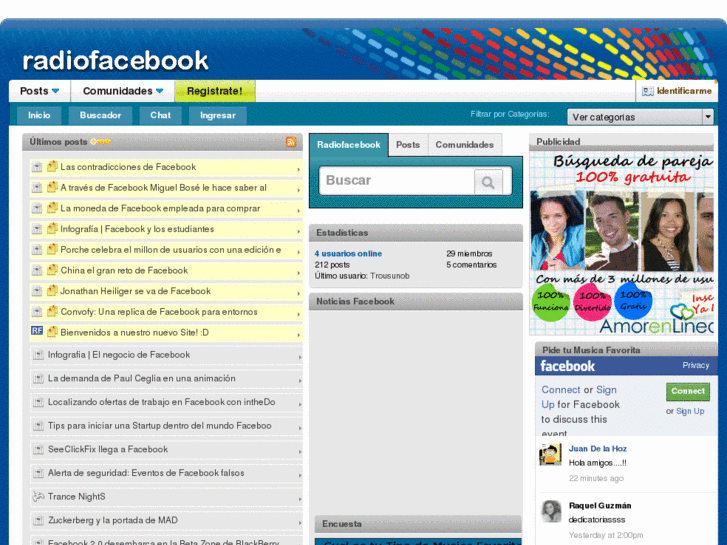Open post Alerta de seguridad: Eventos de Facebook falsos
This screenshot has height=545, width=727.
(146, 473)
